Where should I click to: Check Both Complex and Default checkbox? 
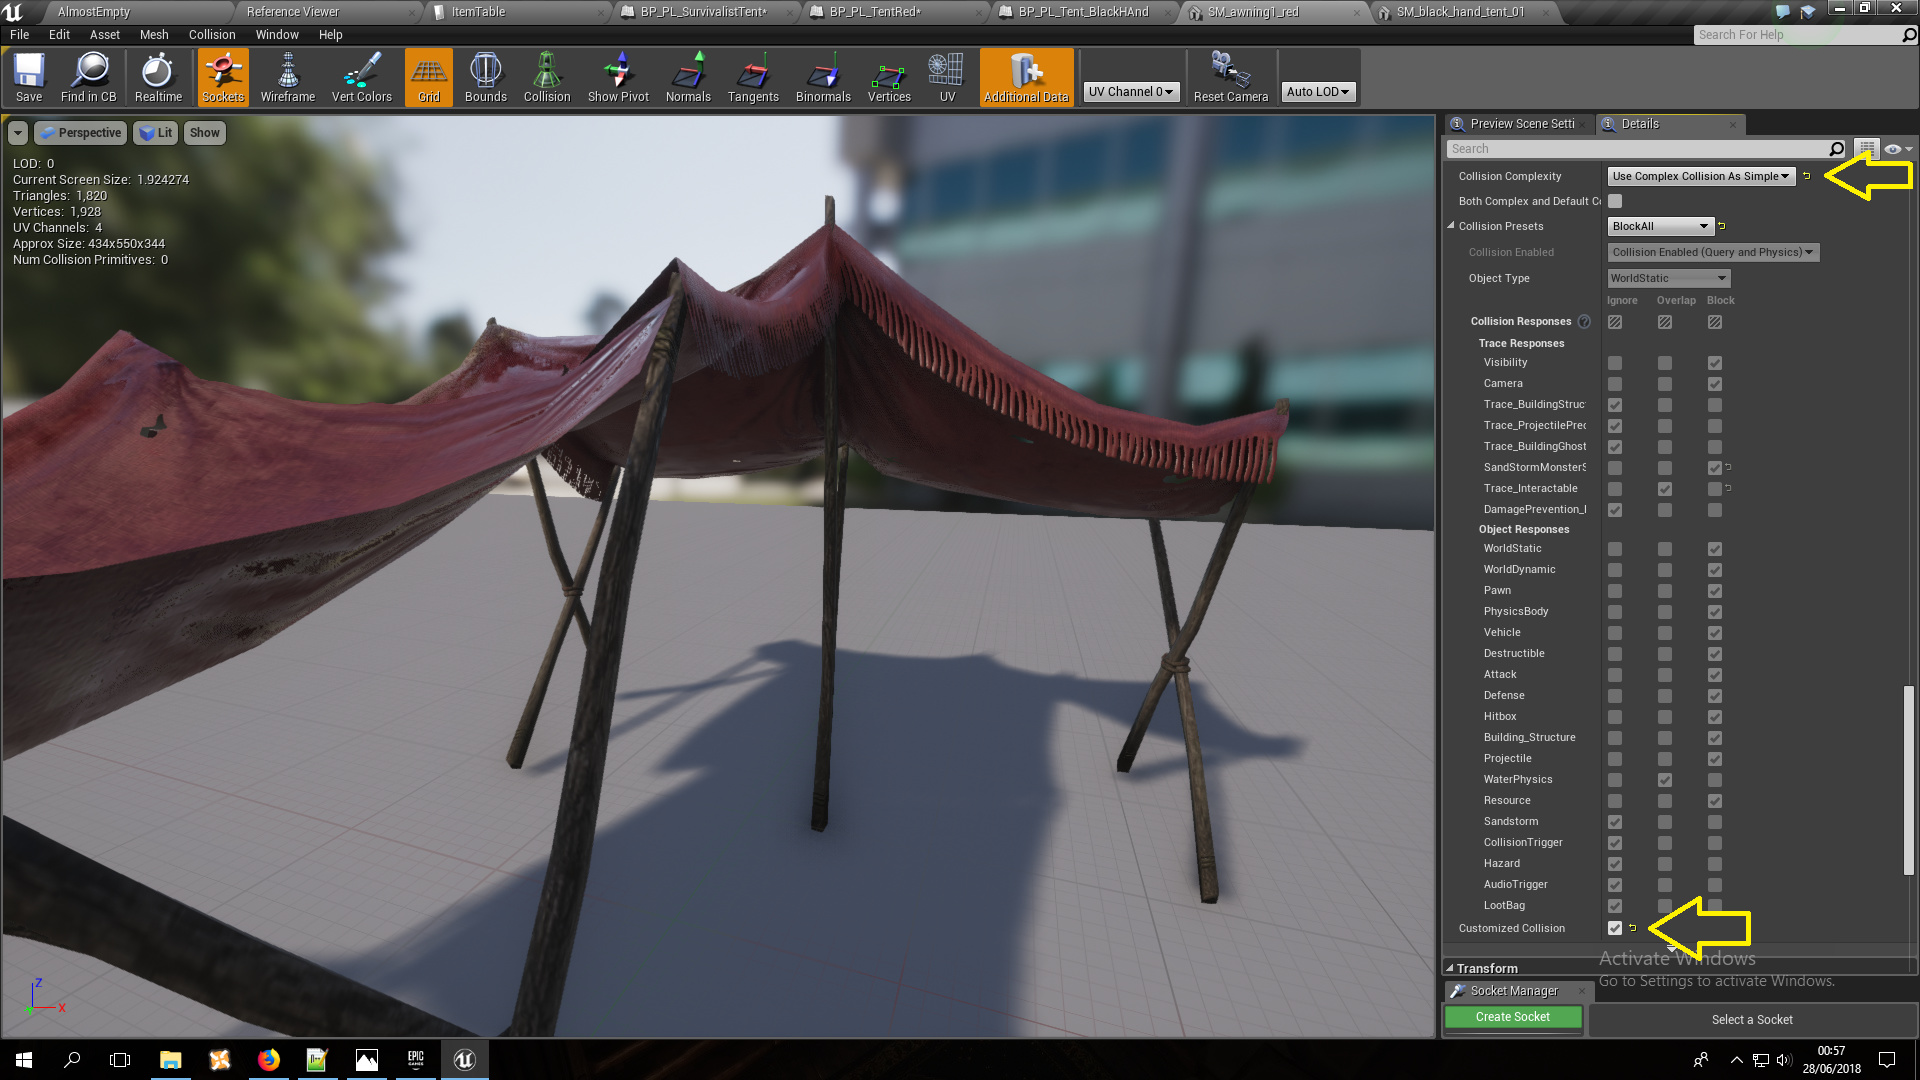click(1615, 201)
